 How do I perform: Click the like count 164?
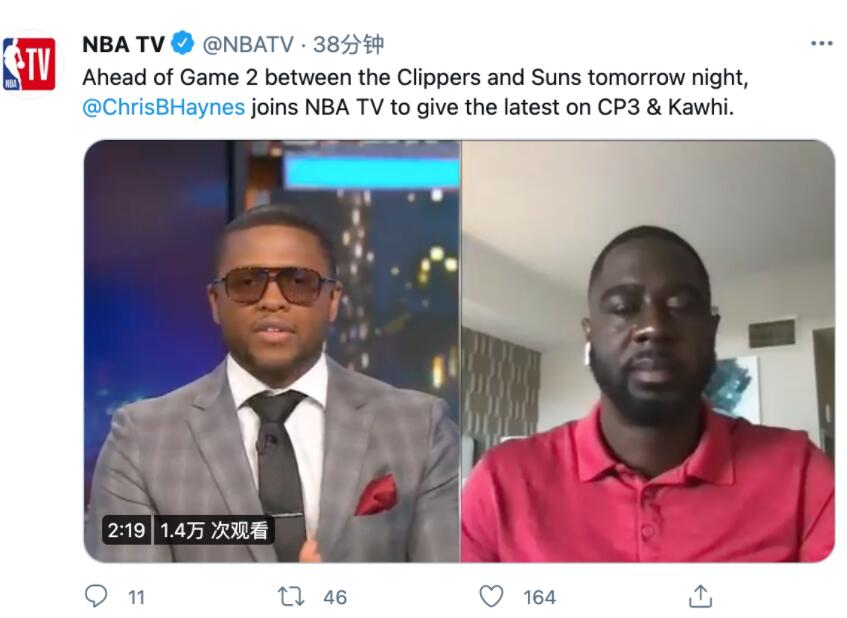(539, 597)
